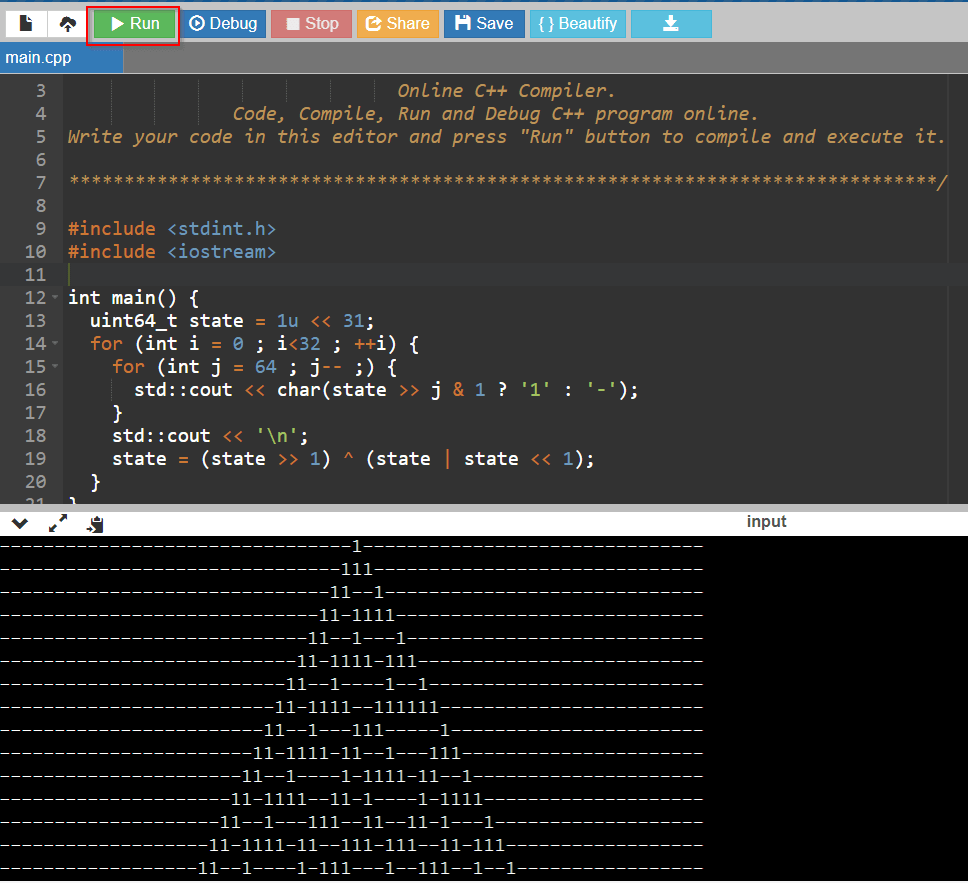Fold the inner for loop at line 15
This screenshot has height=883, width=968.
pos(55,367)
